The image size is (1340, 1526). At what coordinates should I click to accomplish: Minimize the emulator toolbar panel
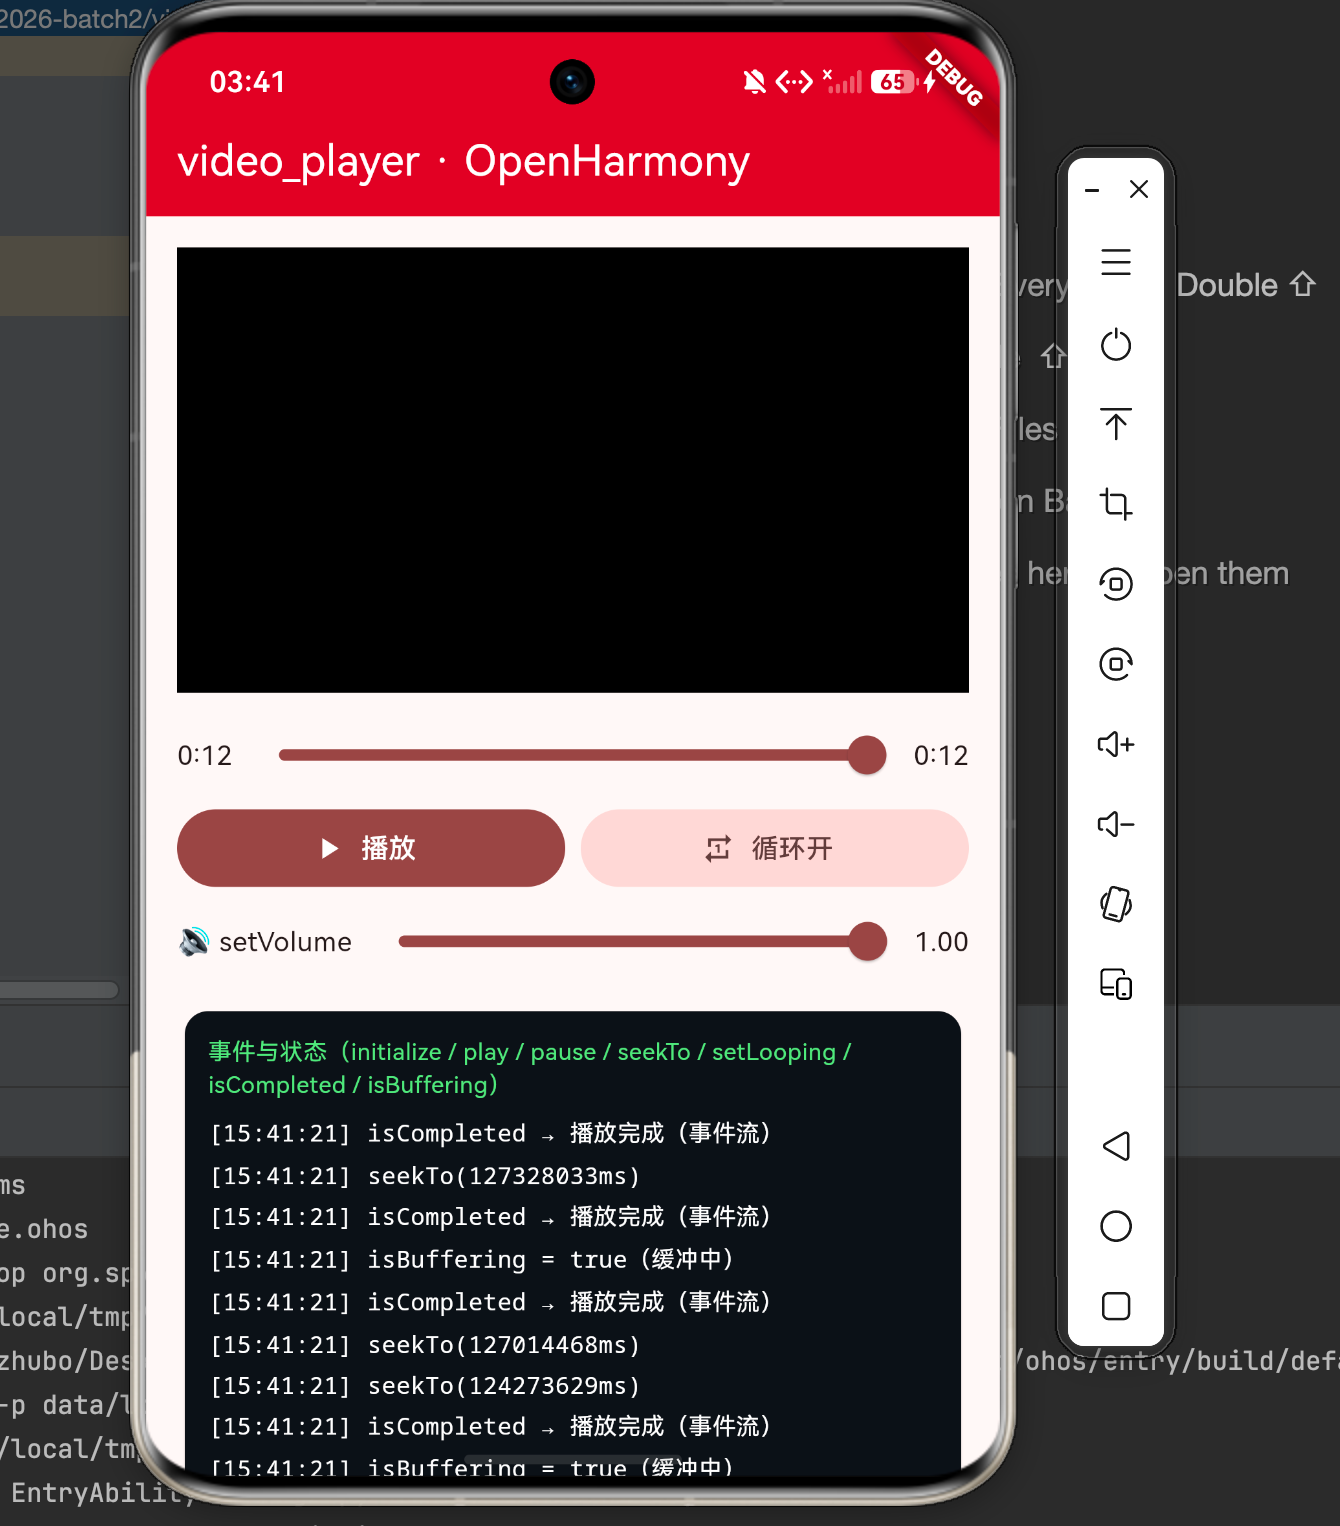pyautogui.click(x=1093, y=190)
